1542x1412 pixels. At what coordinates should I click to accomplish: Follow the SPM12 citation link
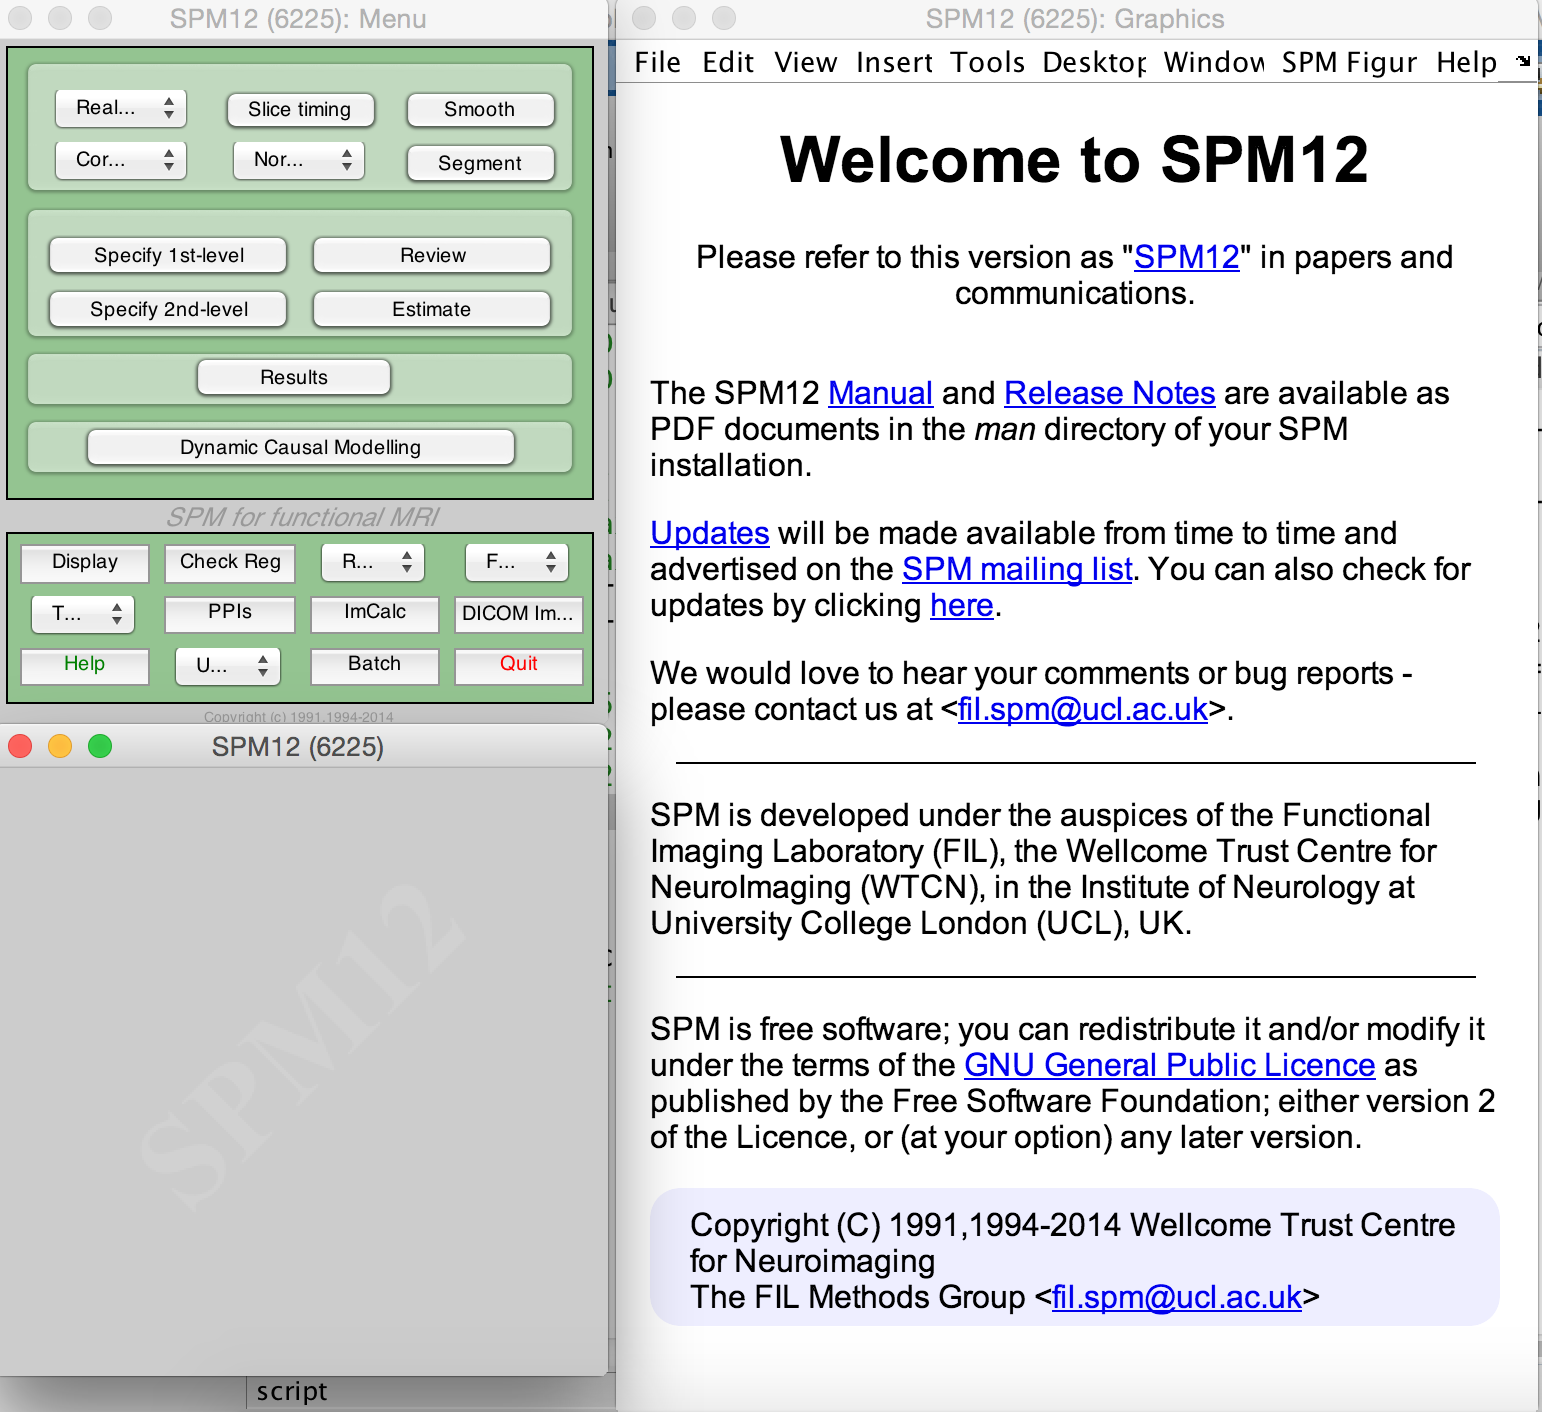click(1186, 257)
